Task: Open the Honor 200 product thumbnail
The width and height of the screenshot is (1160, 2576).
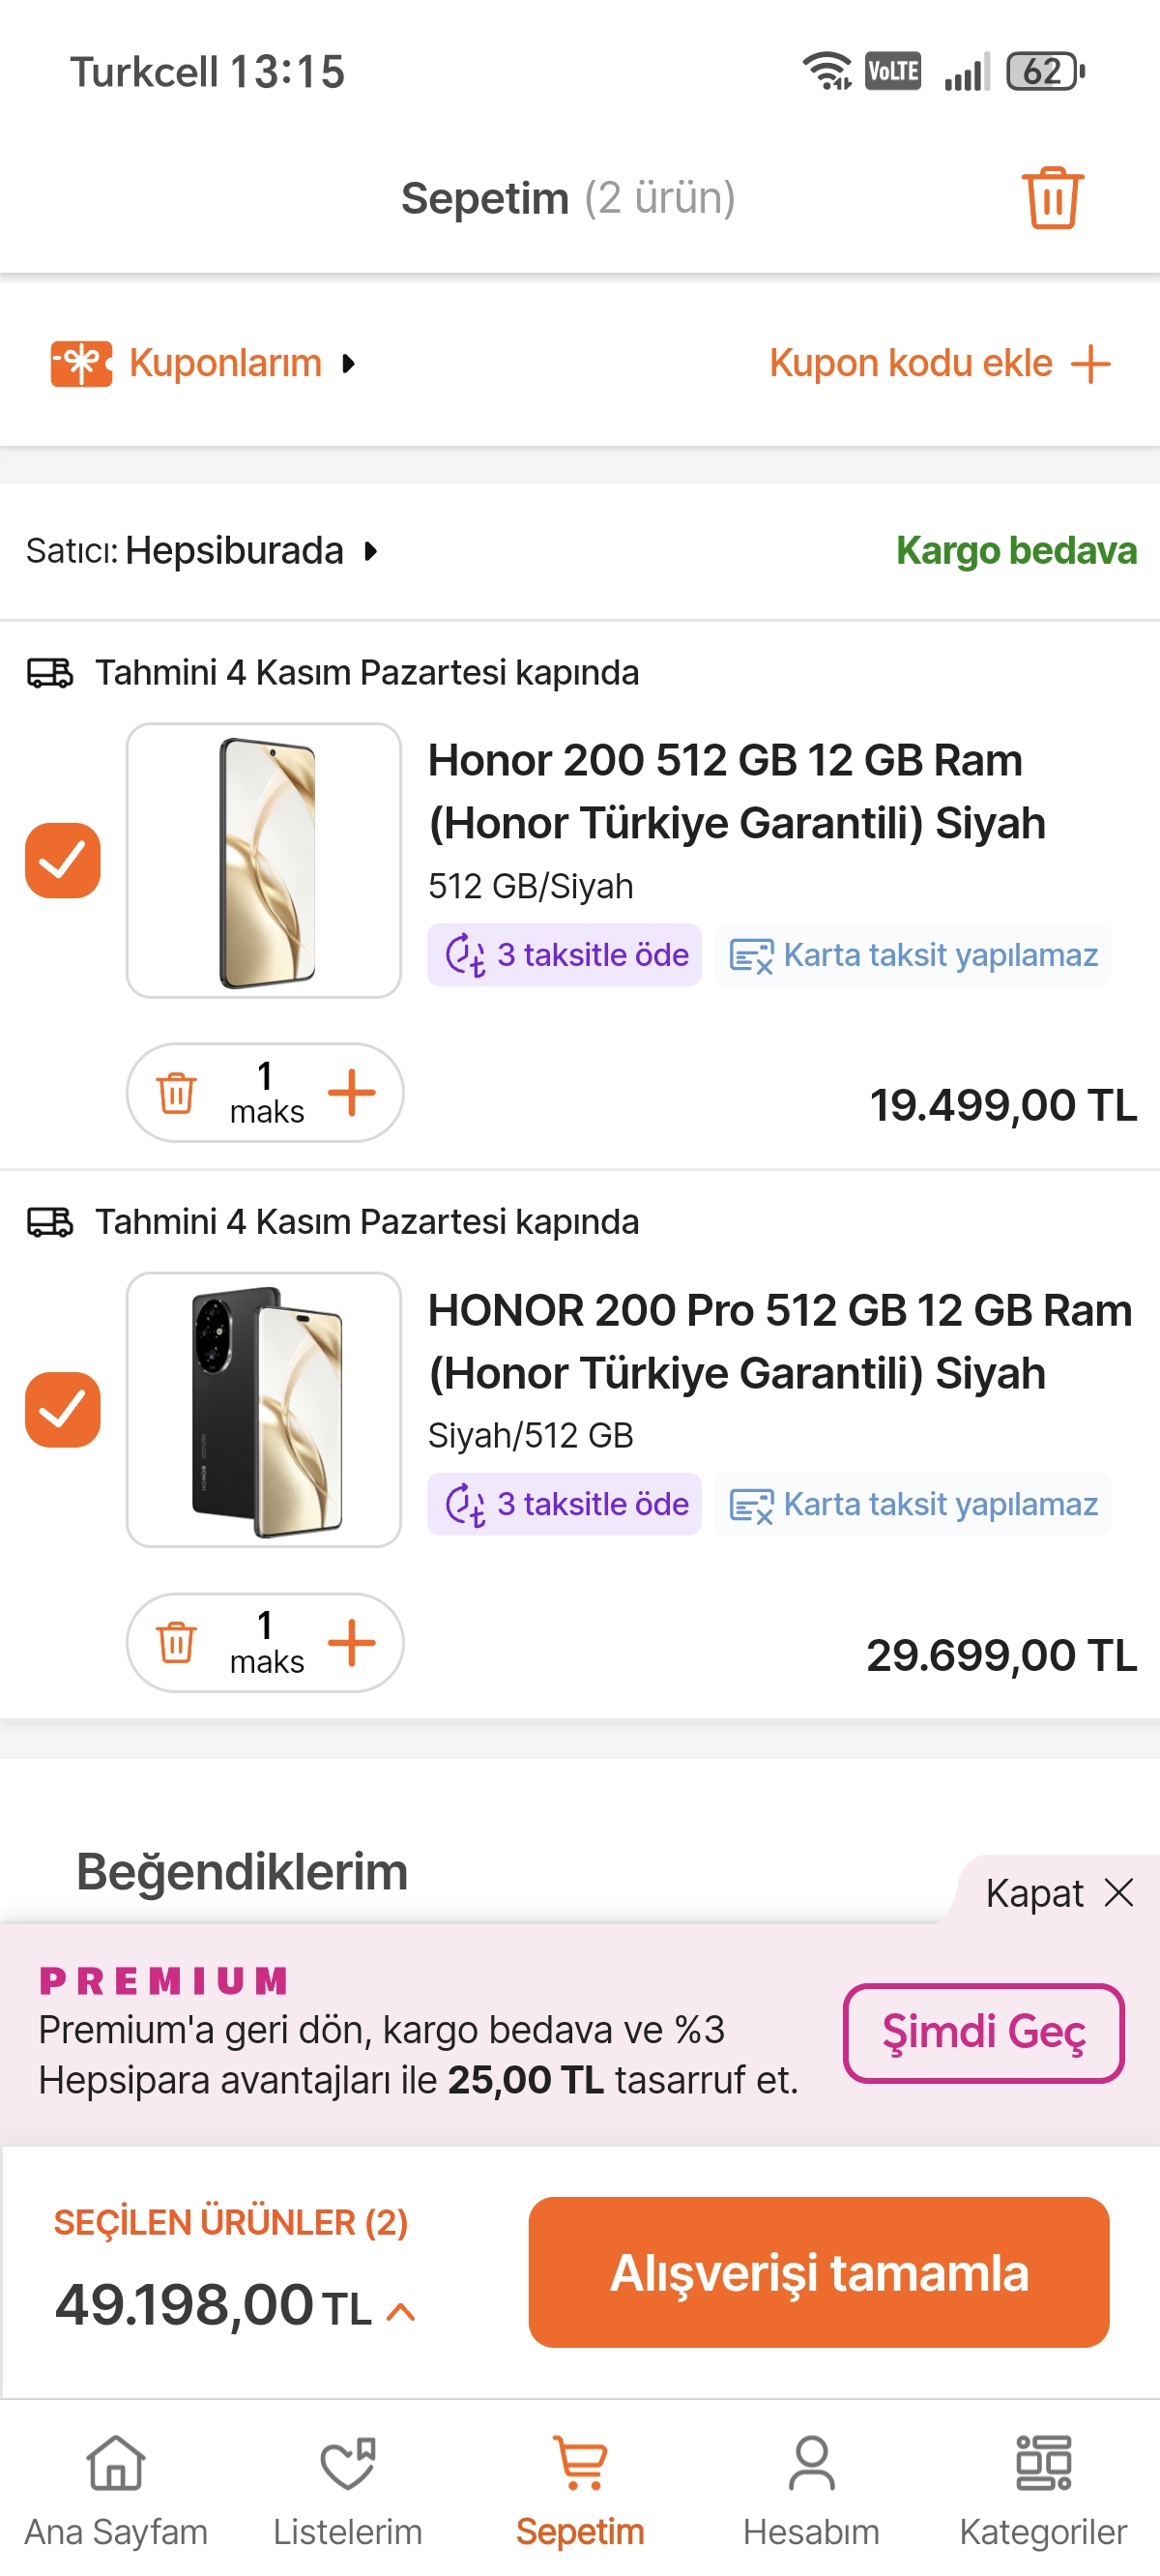Action: 264,860
